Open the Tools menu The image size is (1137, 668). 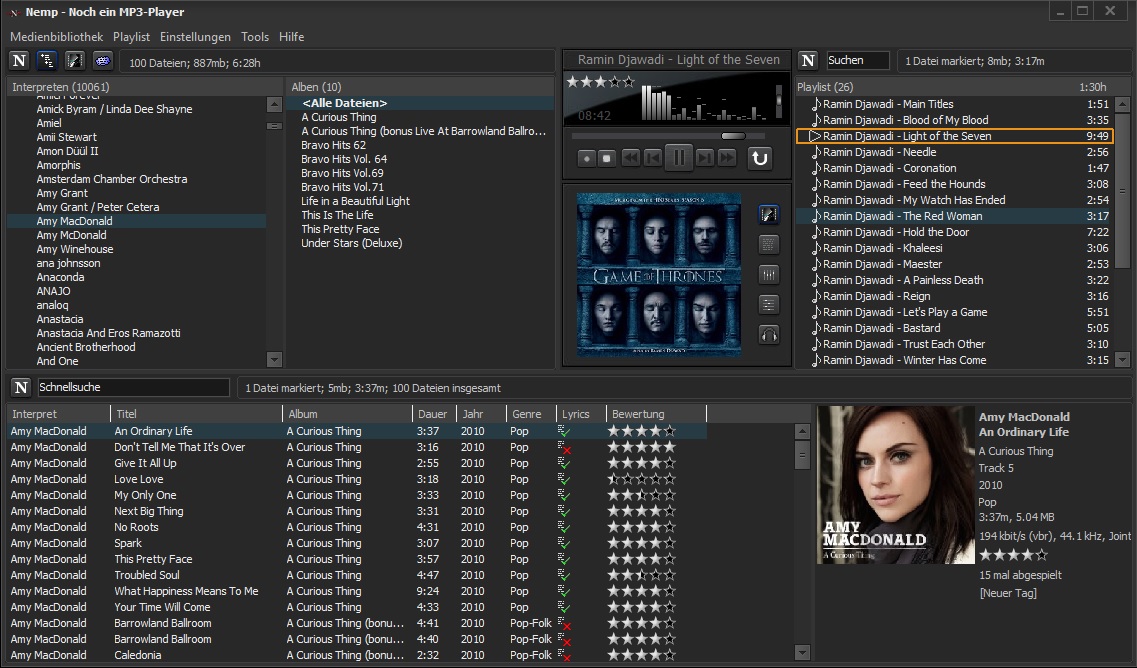[255, 37]
